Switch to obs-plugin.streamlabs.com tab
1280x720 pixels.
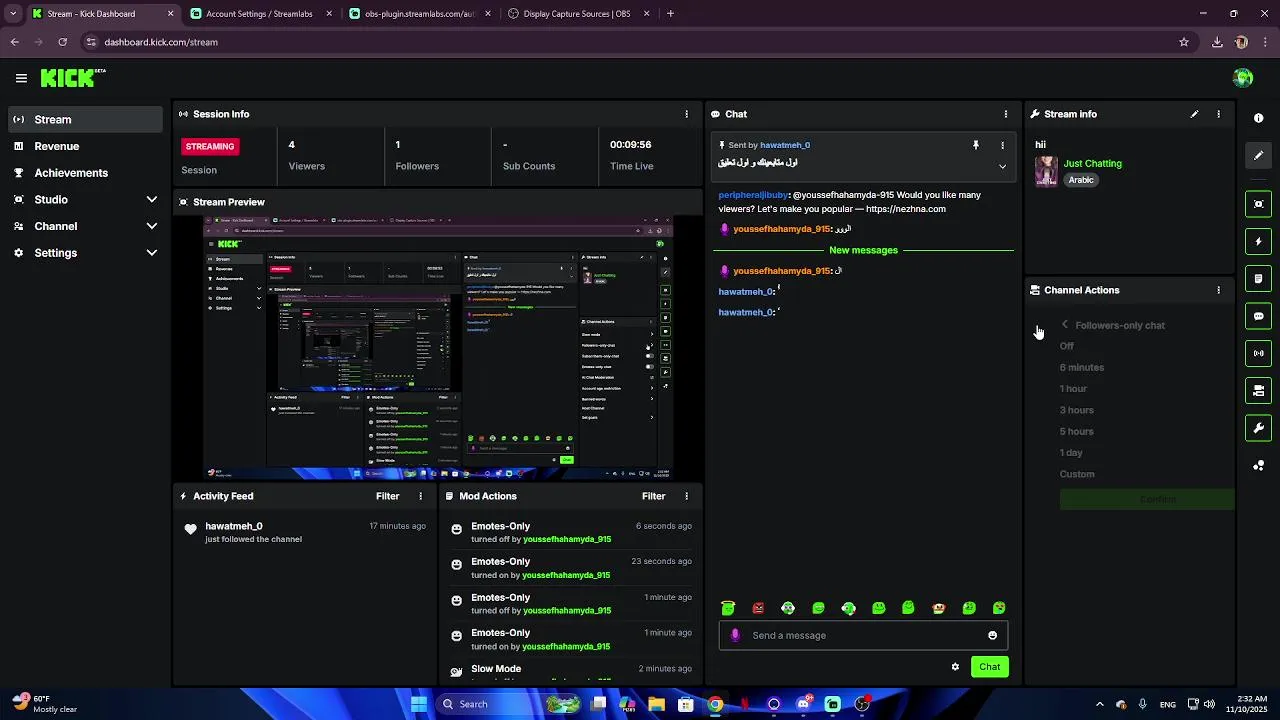click(x=418, y=14)
